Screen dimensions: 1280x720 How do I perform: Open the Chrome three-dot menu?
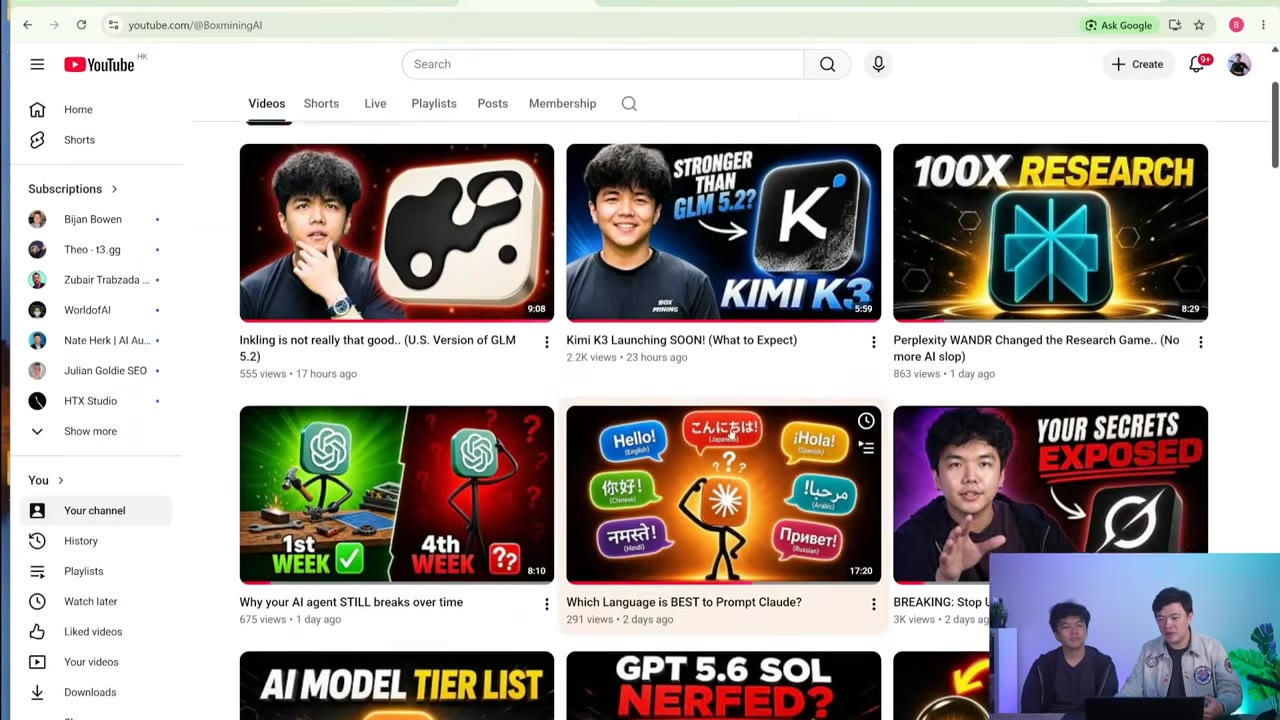click(x=1263, y=25)
